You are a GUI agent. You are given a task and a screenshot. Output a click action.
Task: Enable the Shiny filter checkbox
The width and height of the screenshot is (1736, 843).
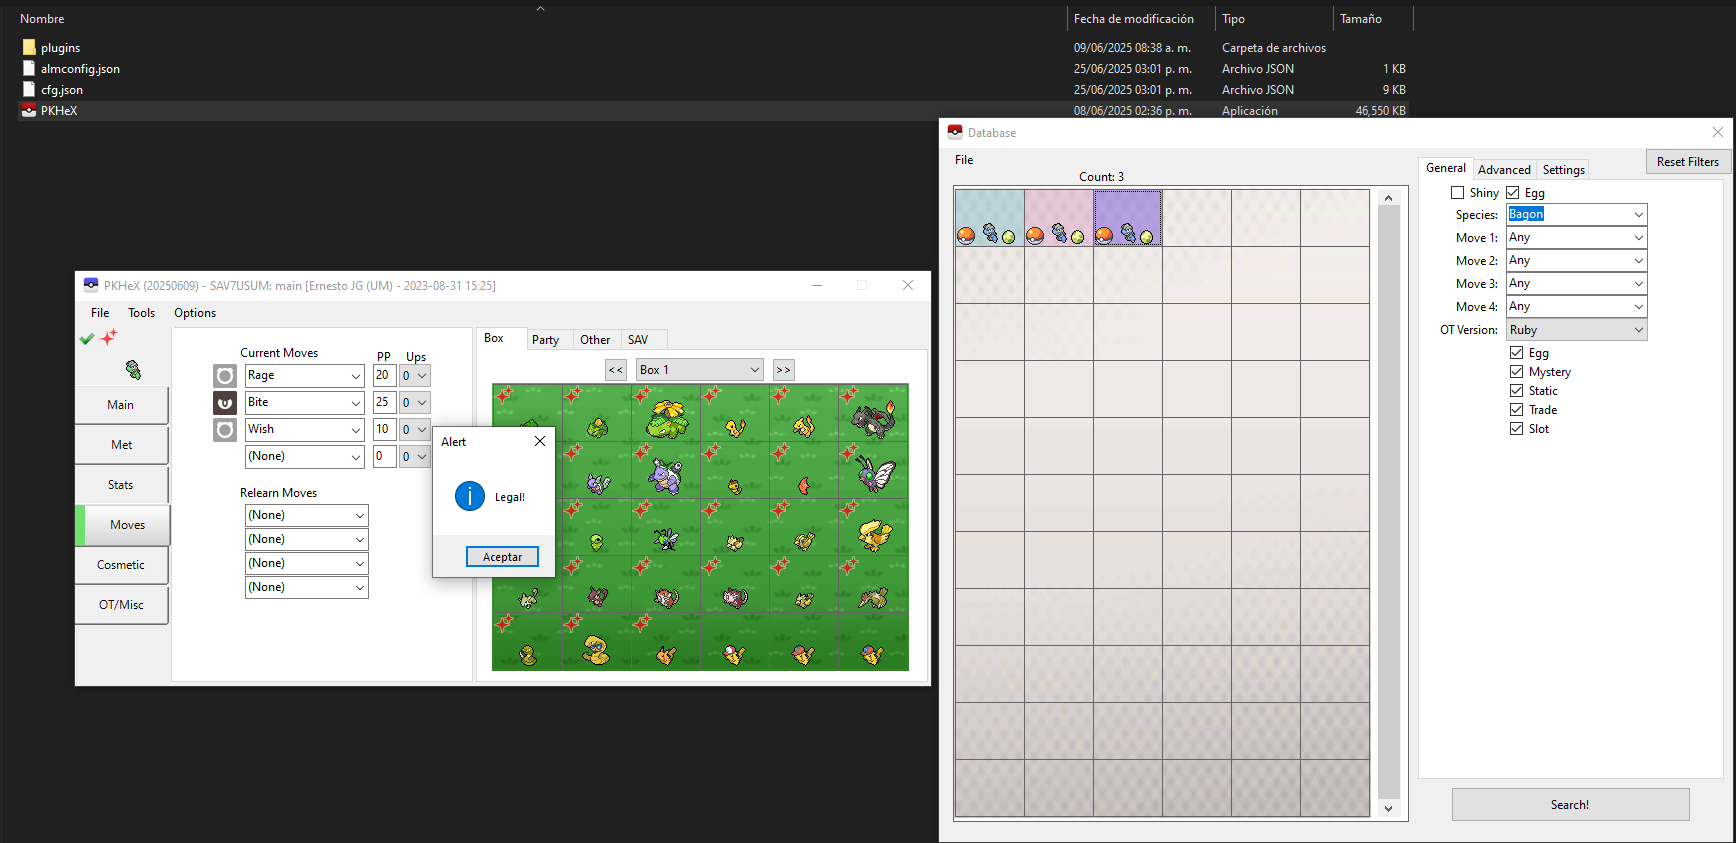pos(1457,193)
